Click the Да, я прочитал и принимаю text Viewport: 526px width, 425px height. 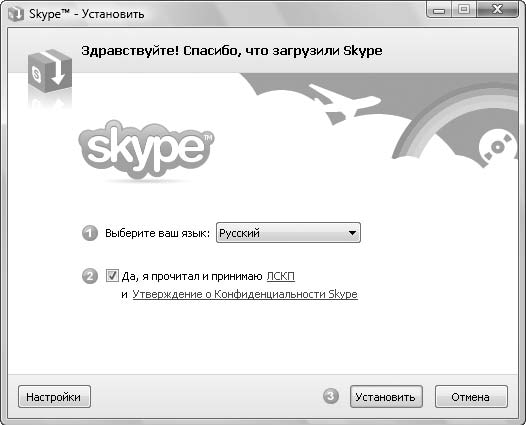tap(192, 276)
